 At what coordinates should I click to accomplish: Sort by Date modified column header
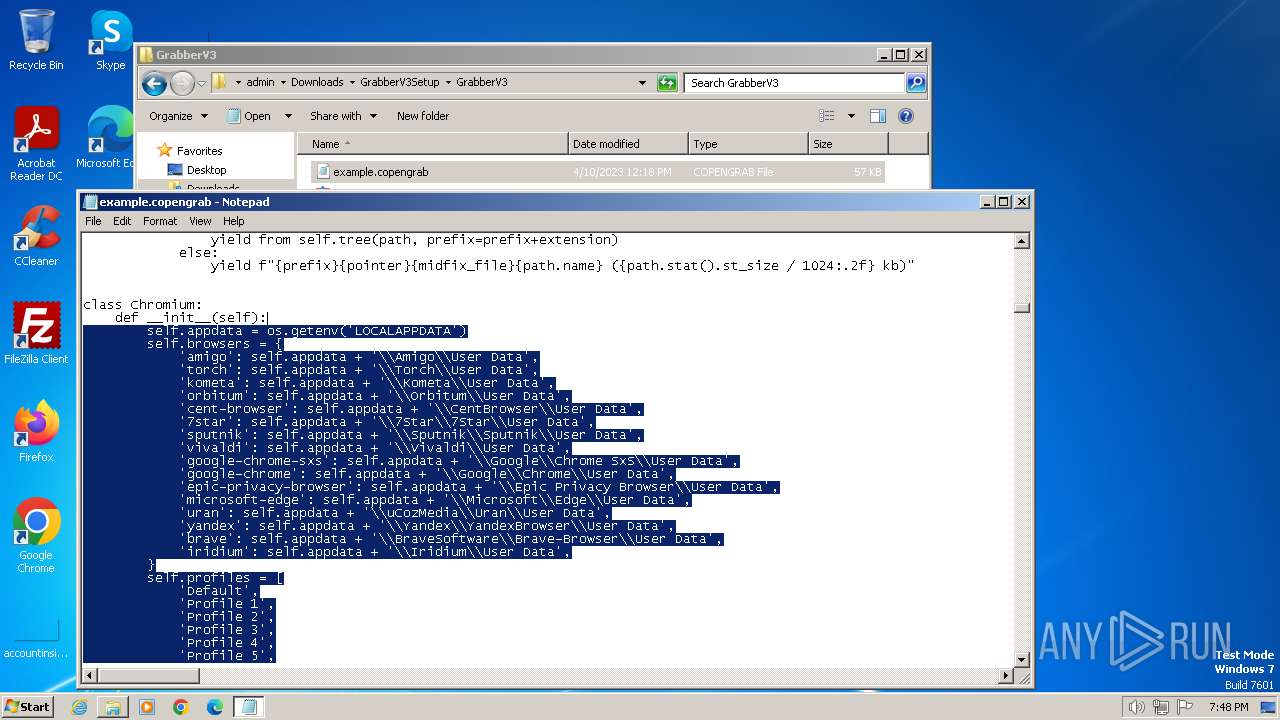tap(628, 144)
